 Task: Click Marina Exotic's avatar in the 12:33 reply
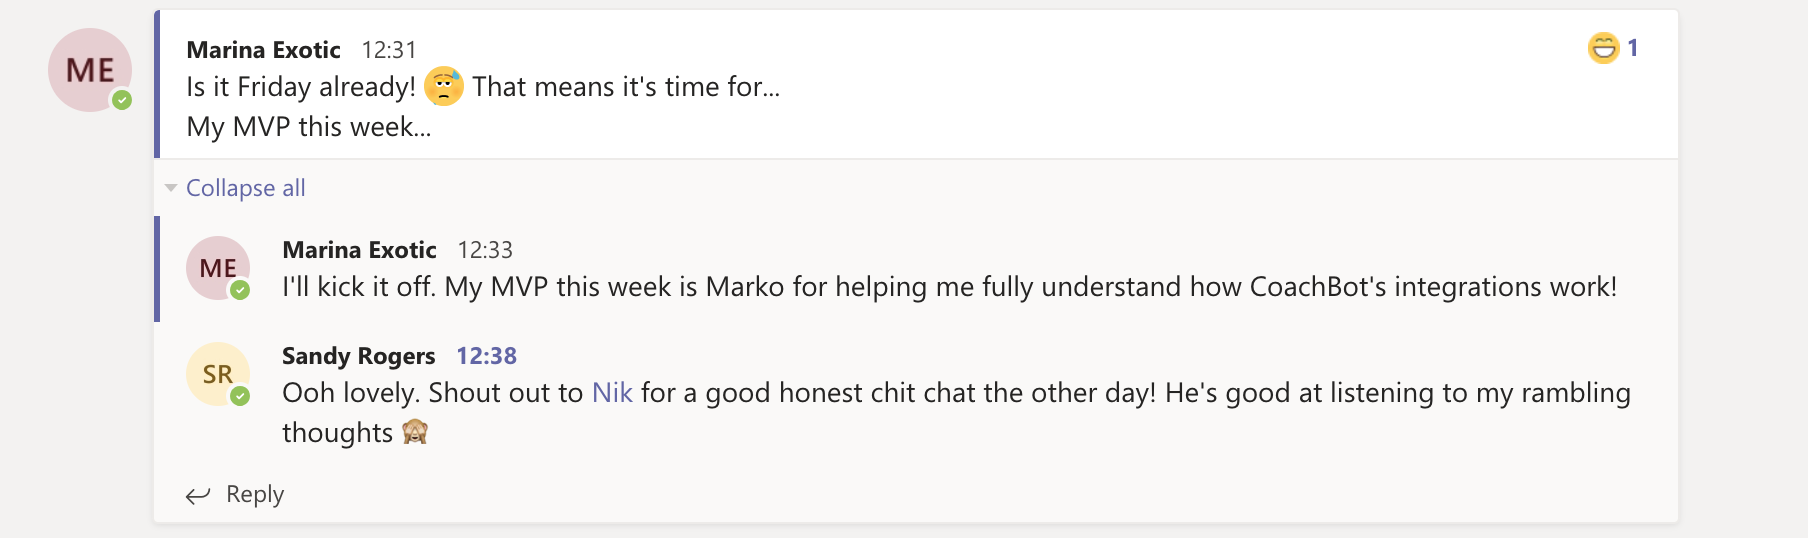pyautogui.click(x=218, y=268)
